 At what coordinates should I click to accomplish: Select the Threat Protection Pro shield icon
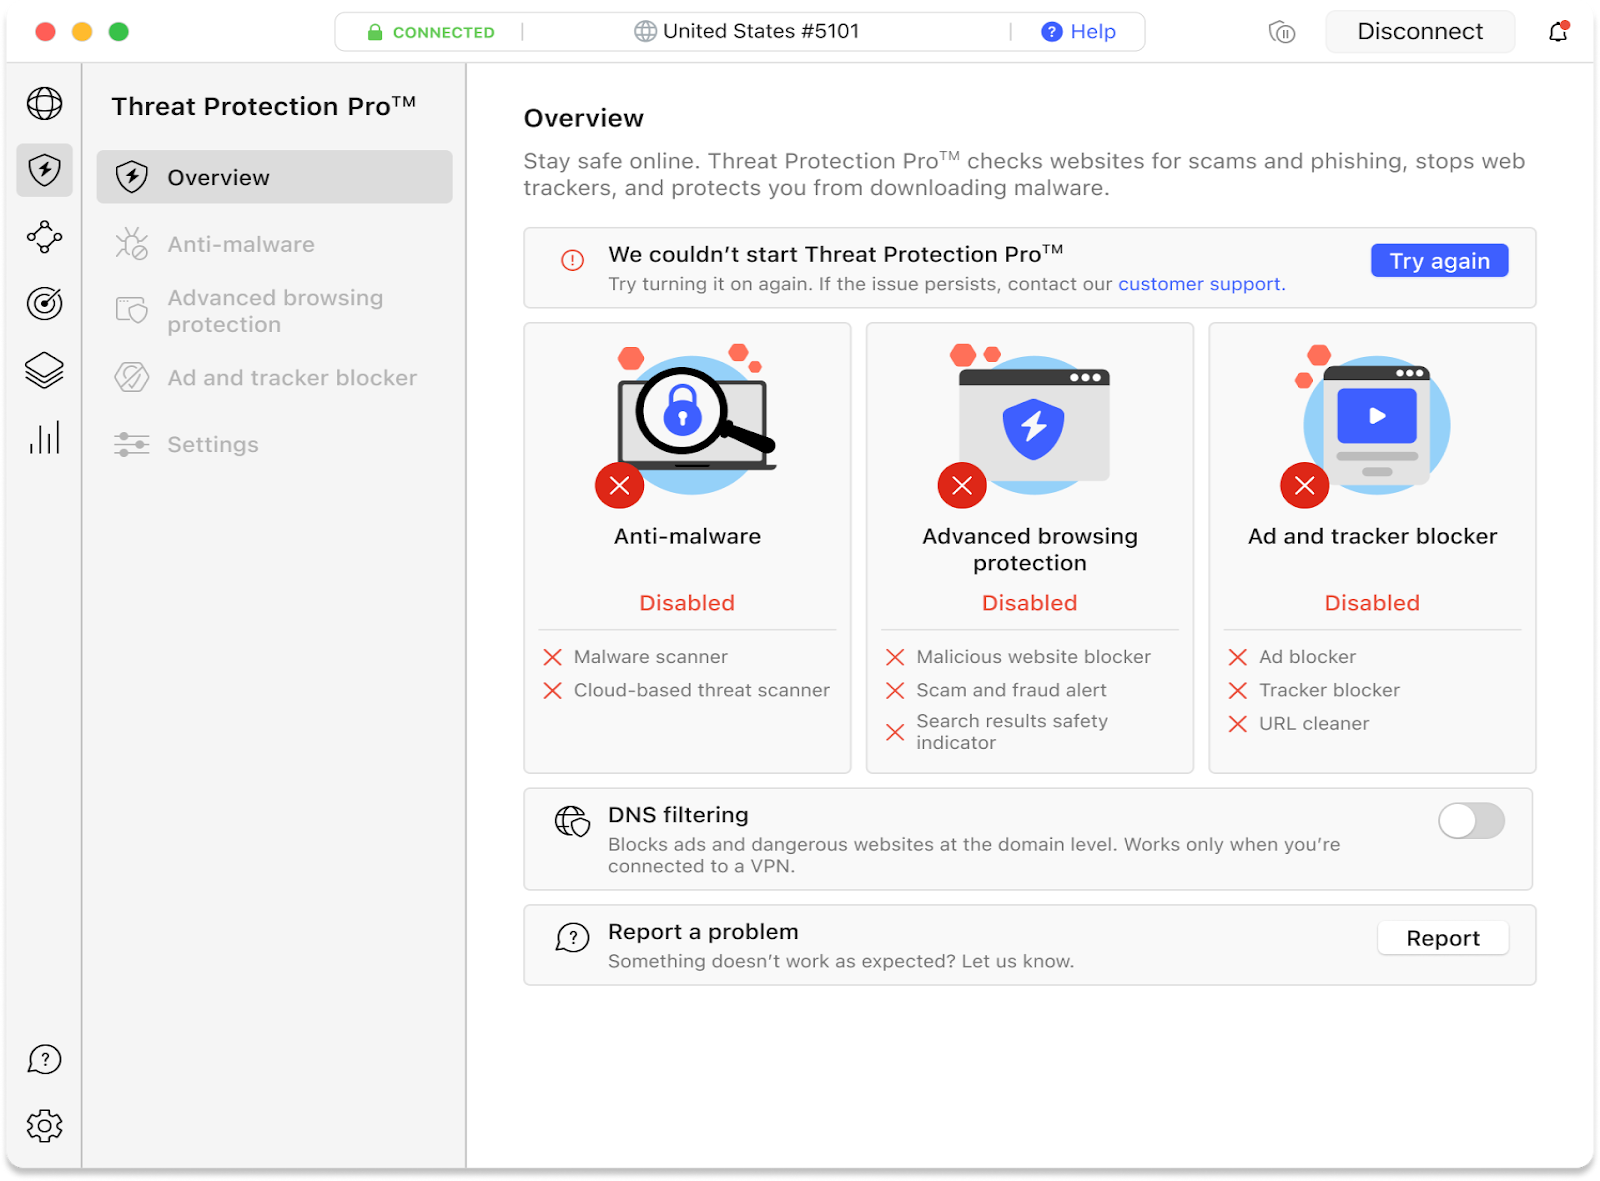(44, 170)
